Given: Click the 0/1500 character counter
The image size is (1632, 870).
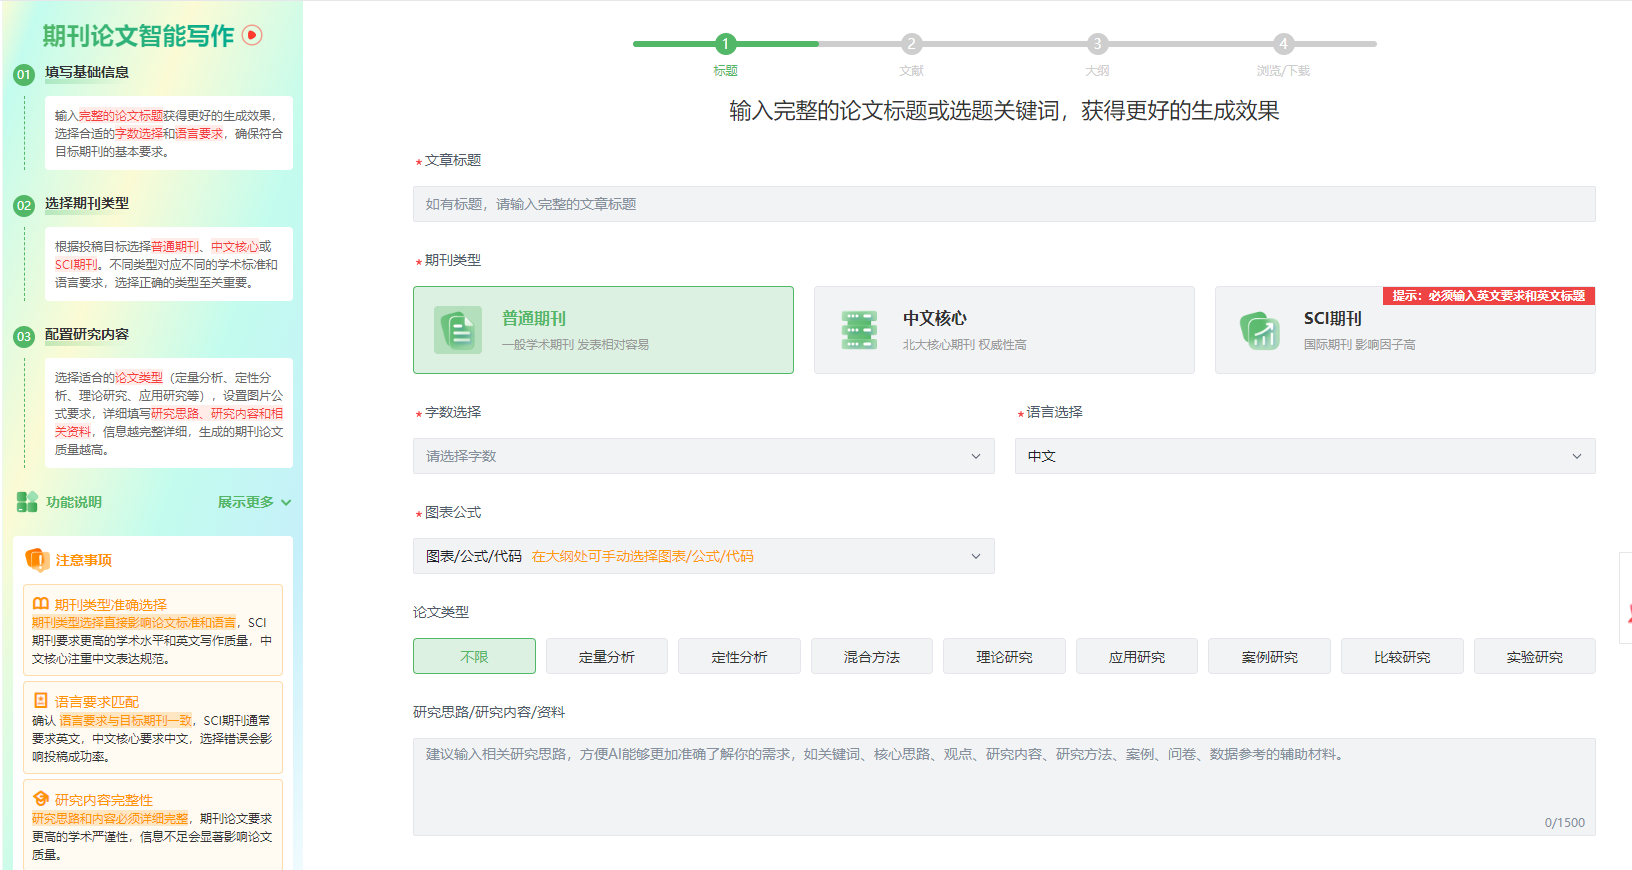Looking at the screenshot, I should (1565, 823).
